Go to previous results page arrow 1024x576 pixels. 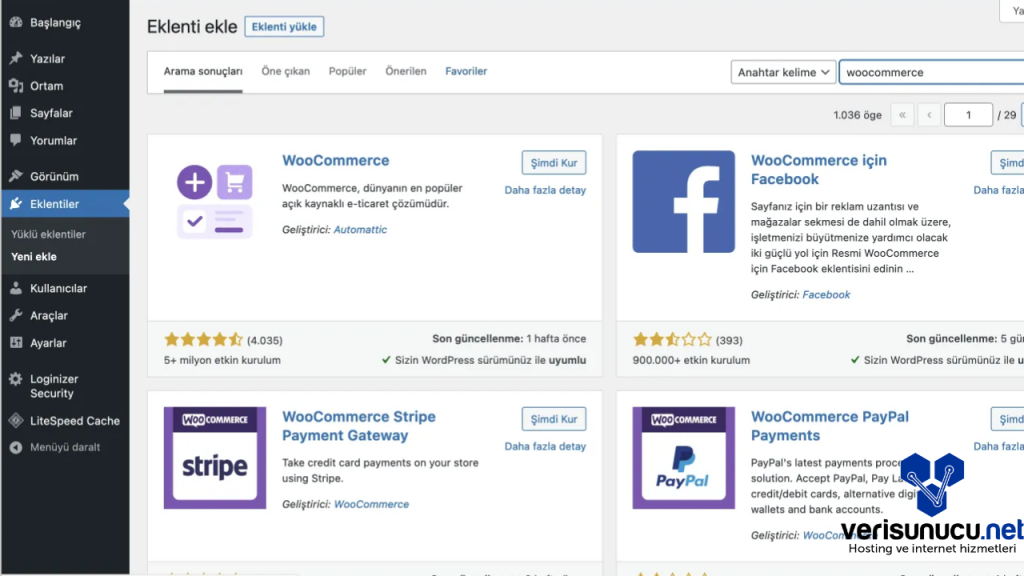[x=929, y=115]
